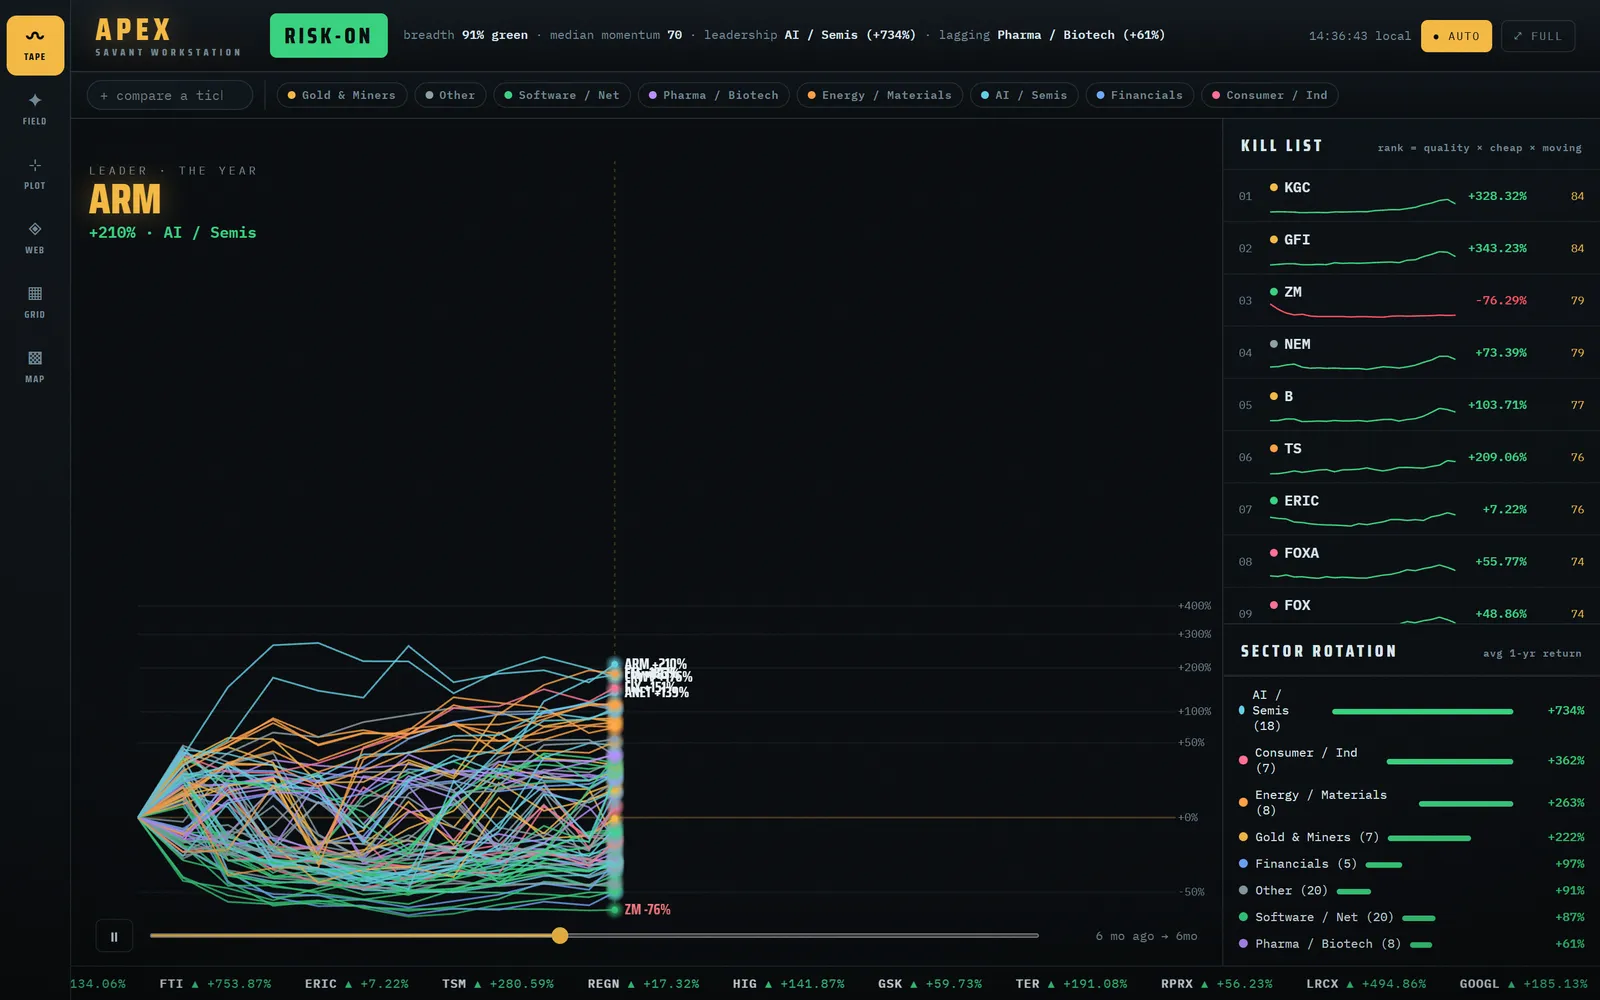Click Pharma / Biotech (8) rotation row

[1412, 944]
